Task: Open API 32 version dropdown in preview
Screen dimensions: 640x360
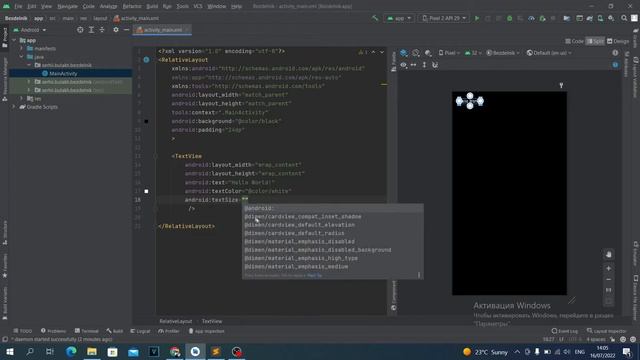Action: (473, 53)
